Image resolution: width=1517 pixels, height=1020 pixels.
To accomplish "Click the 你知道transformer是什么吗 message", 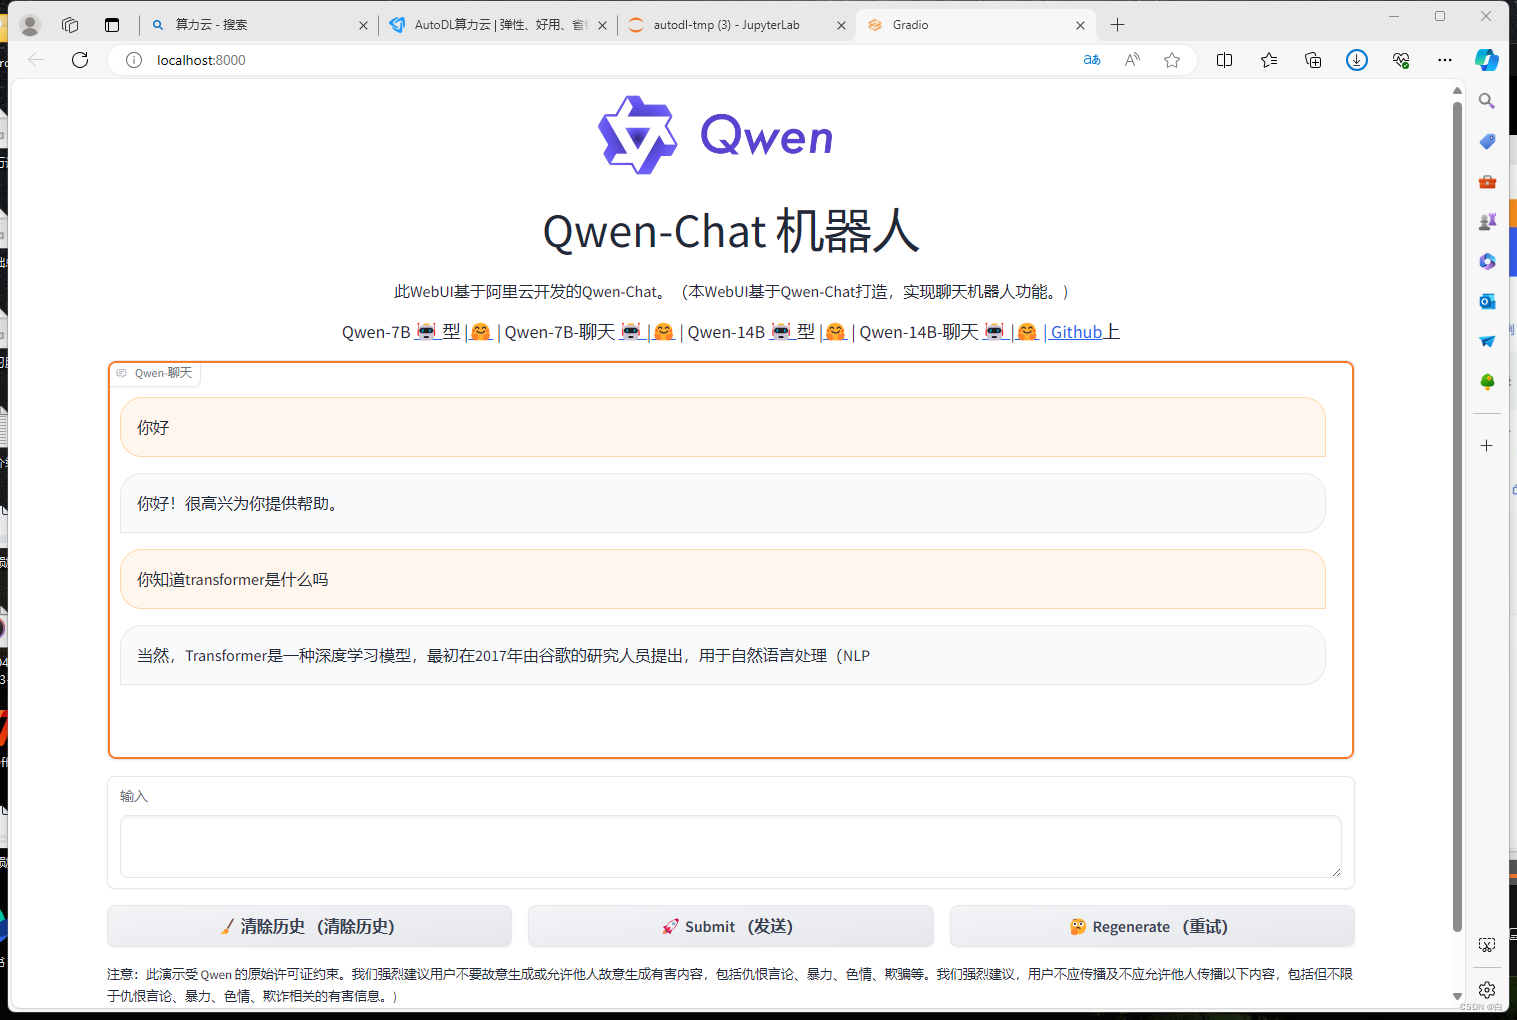I will [x=723, y=579].
